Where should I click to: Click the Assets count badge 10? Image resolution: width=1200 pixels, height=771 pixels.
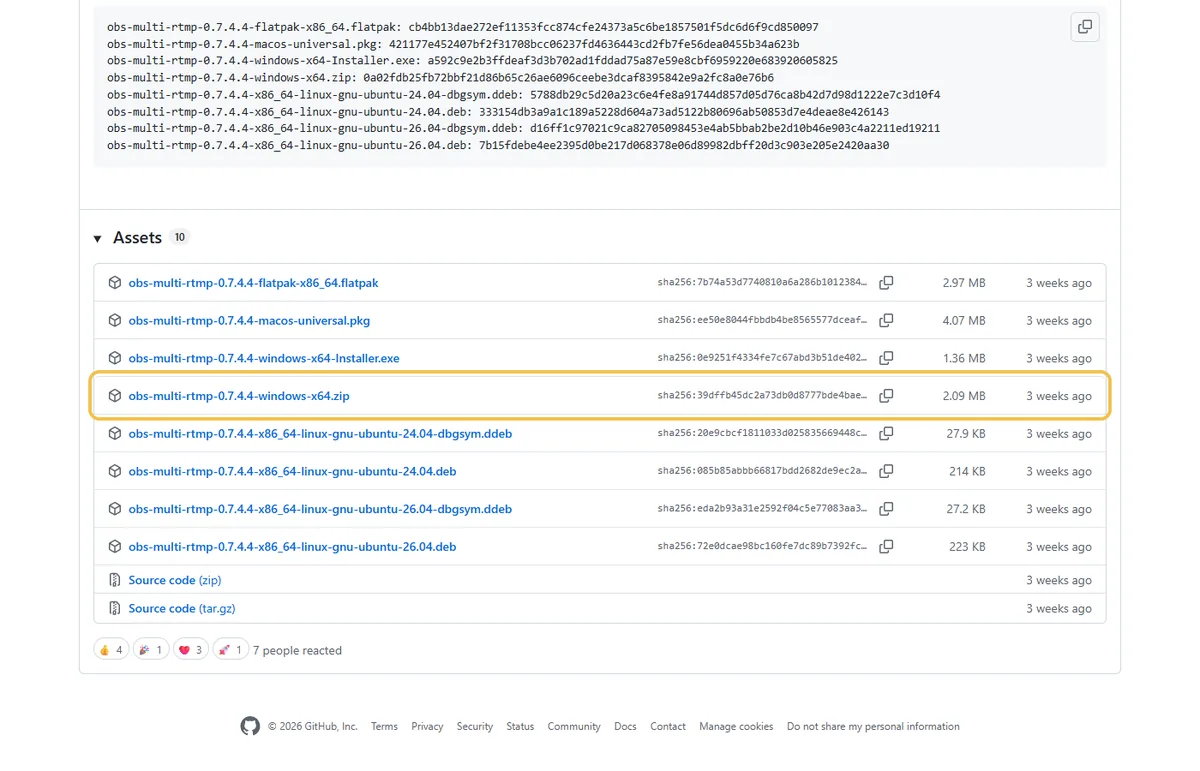tap(179, 238)
